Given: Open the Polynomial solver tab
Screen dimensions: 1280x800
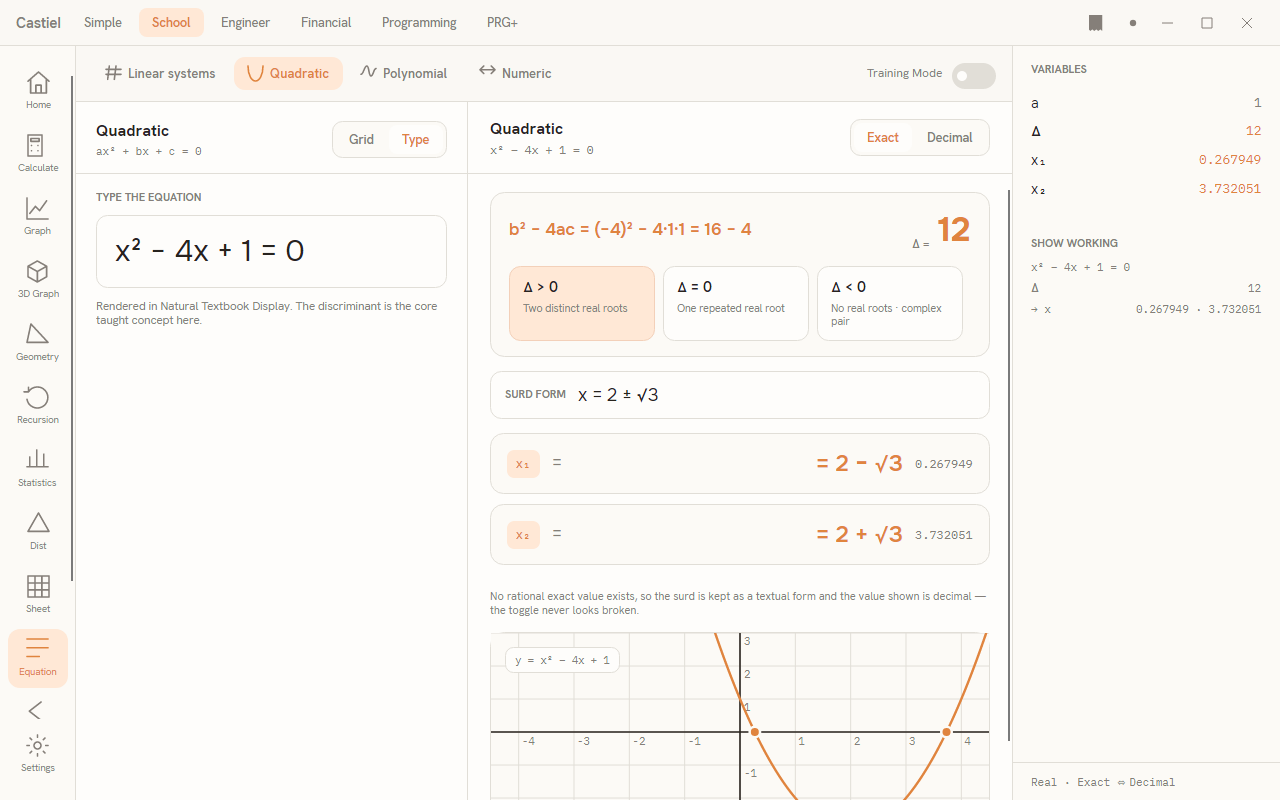Looking at the screenshot, I should click(403, 73).
